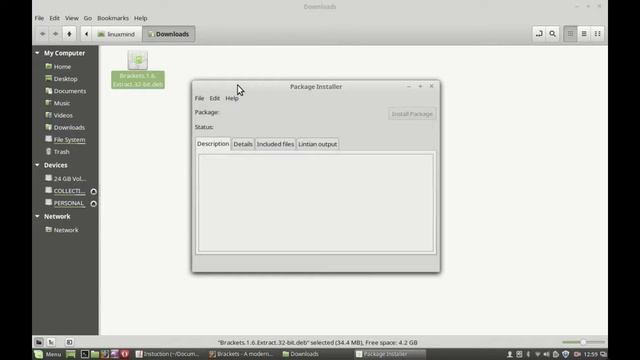This screenshot has width=640, height=360.
Task: Launch the file manager from the panel
Action: (x=95, y=354)
